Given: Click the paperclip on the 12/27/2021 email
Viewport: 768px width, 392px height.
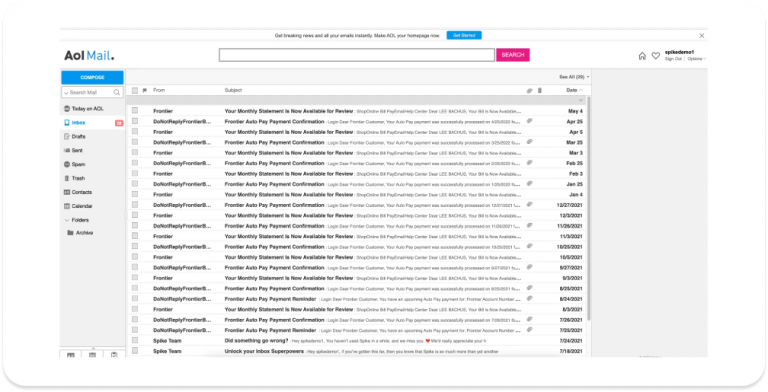Looking at the screenshot, I should 529,205.
